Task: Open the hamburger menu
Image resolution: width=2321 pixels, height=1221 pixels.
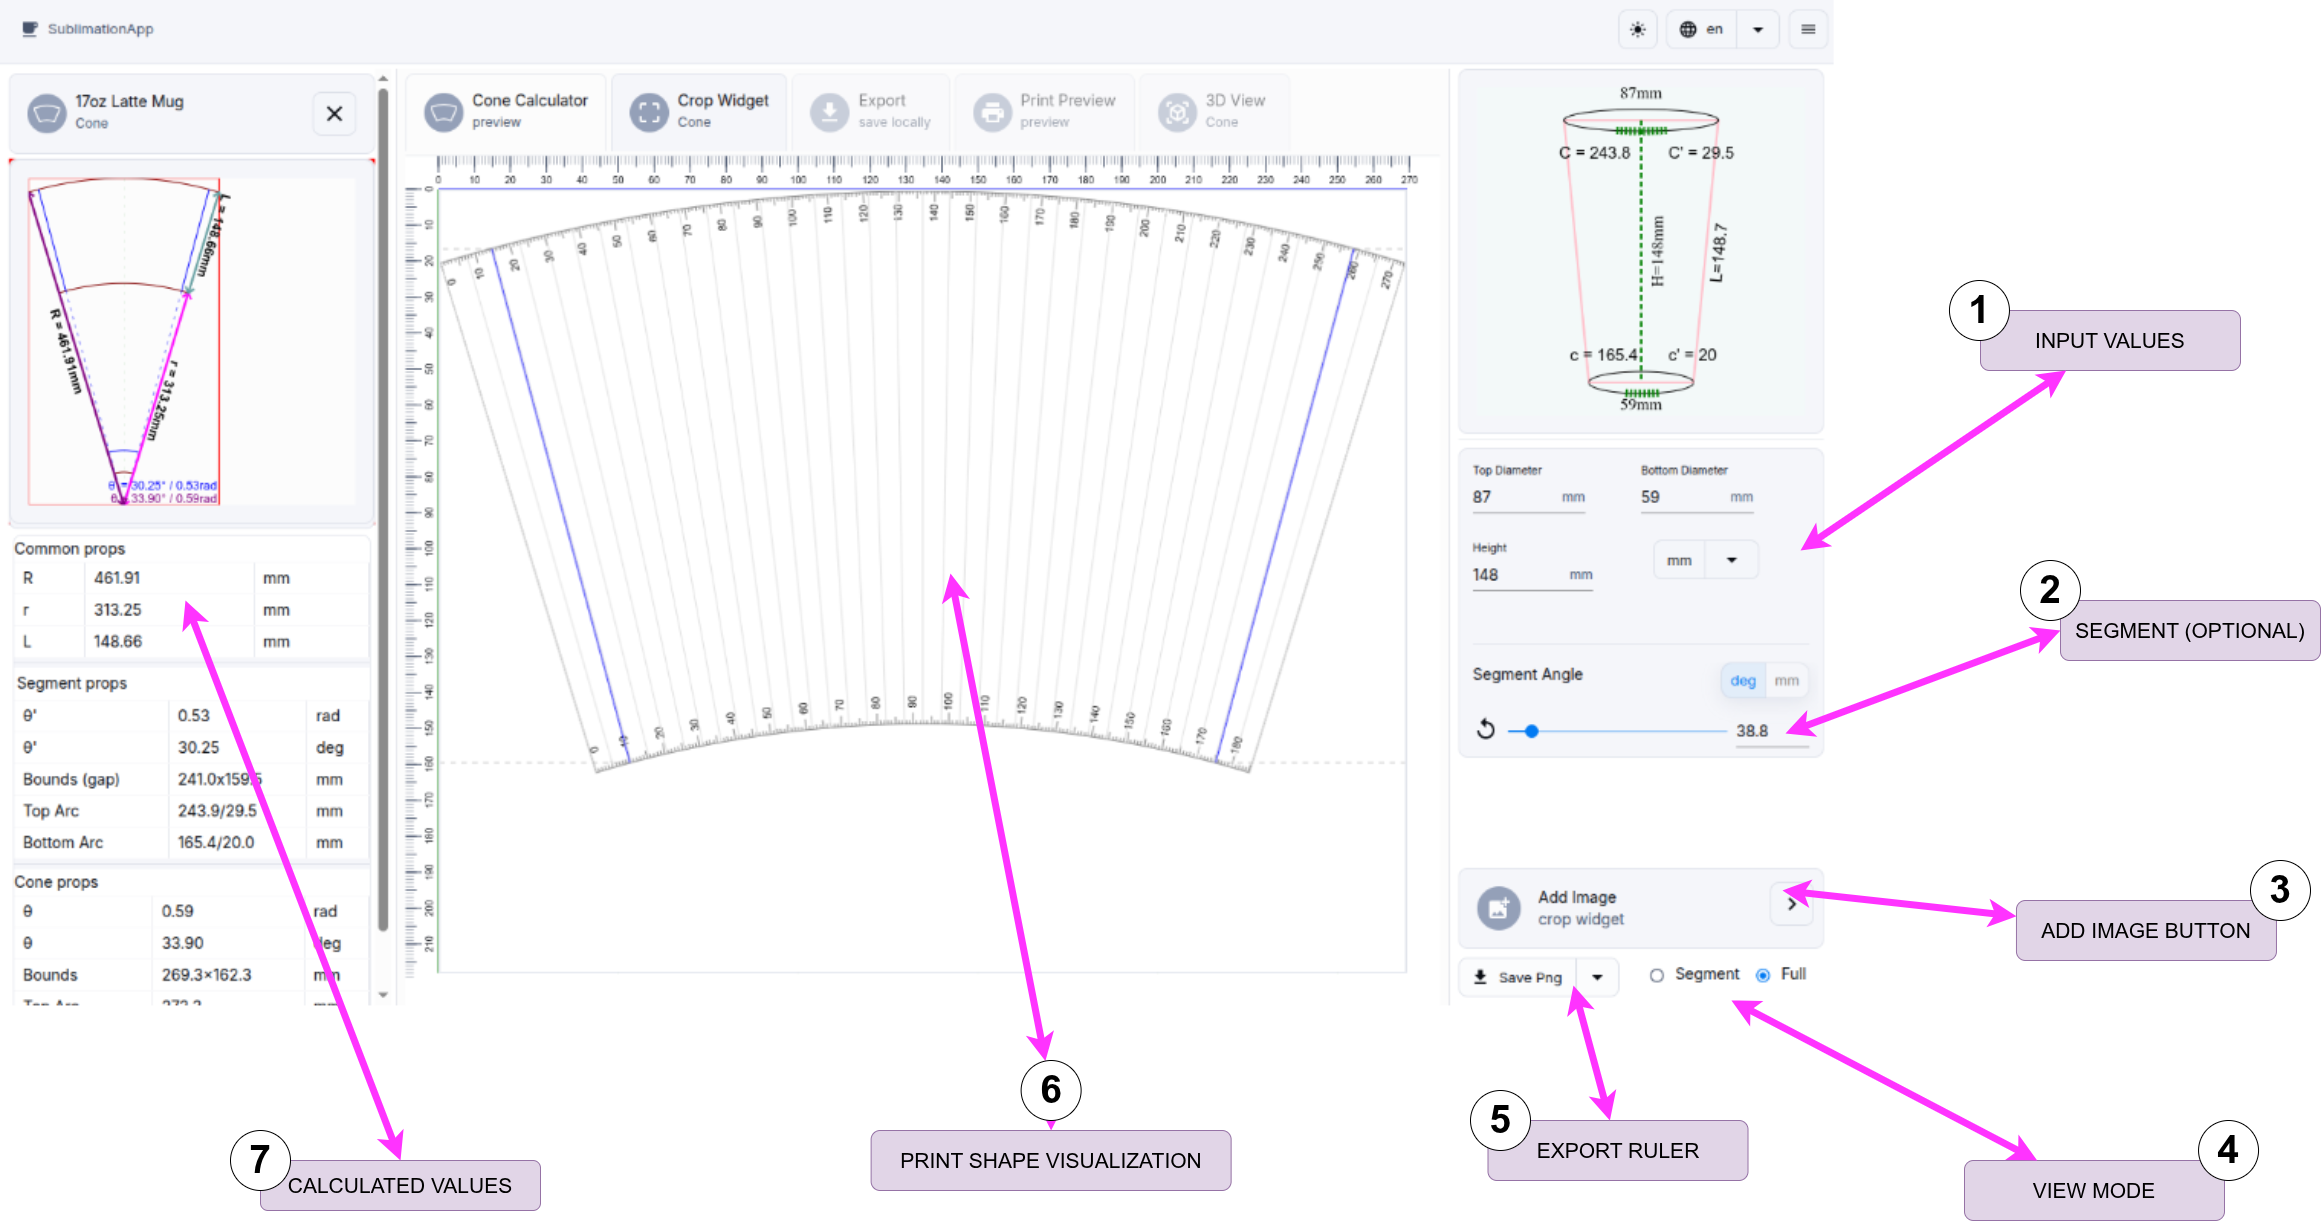Action: click(1807, 29)
